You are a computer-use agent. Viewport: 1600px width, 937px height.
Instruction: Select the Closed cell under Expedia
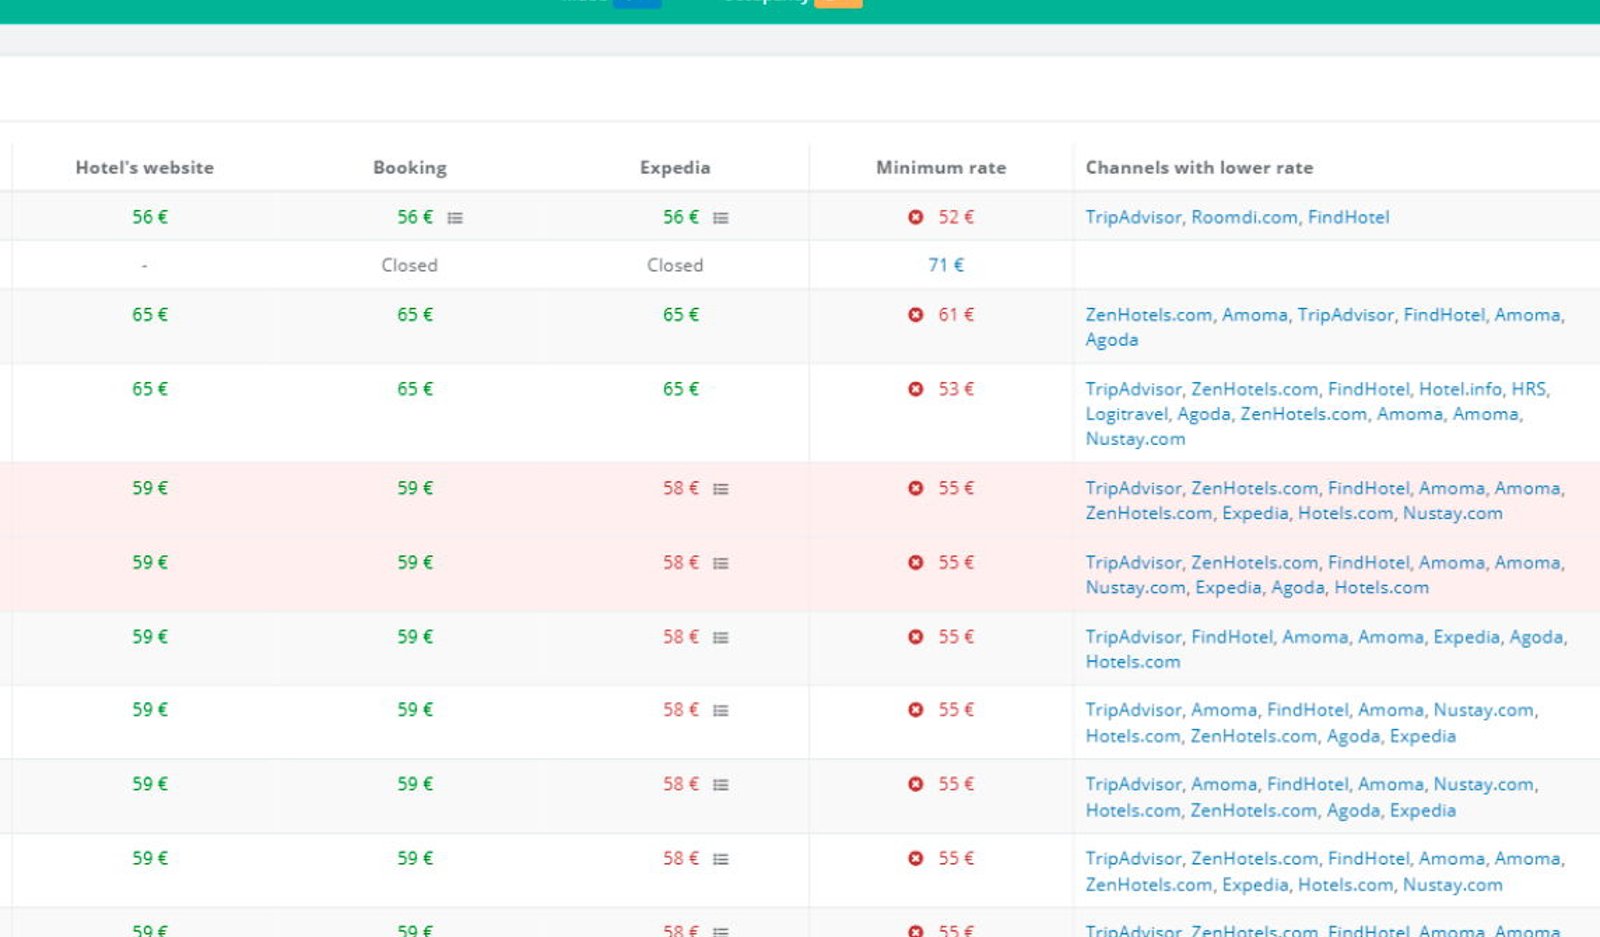[x=675, y=265]
